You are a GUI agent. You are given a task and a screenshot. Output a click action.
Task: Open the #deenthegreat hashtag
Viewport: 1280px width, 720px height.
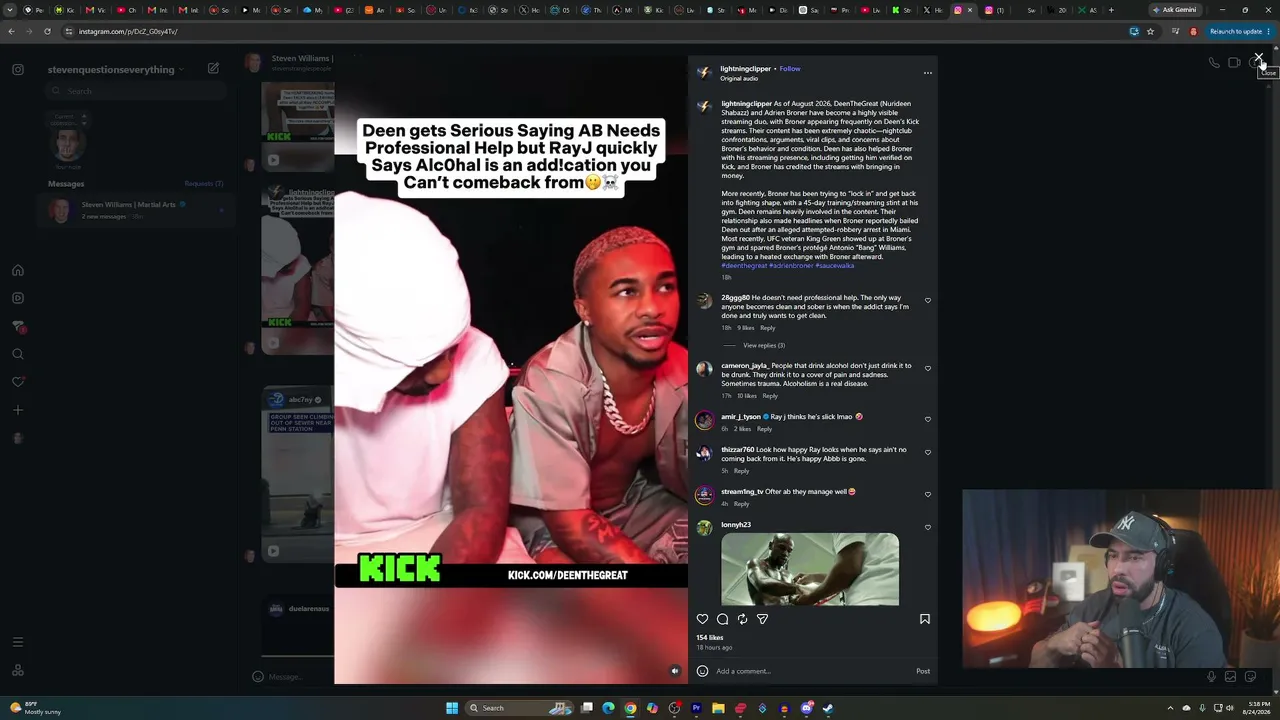(x=744, y=266)
